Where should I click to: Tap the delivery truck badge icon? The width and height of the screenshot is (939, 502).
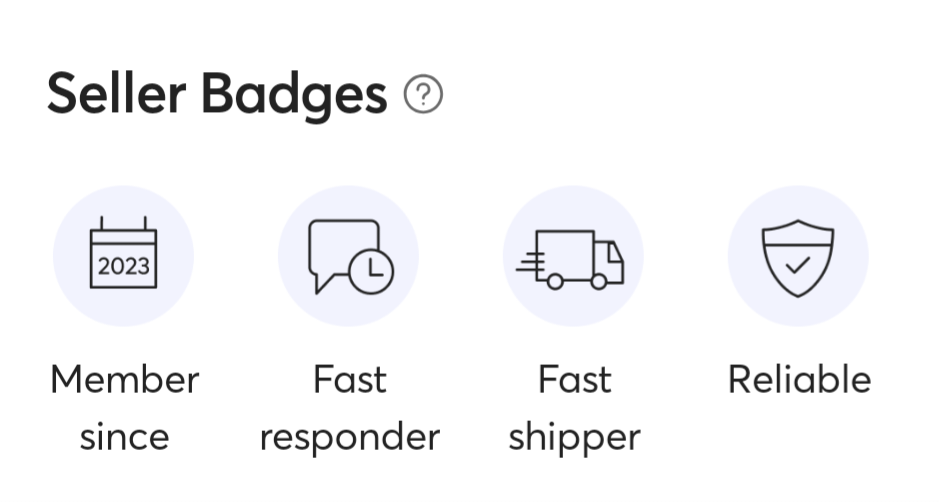573,256
